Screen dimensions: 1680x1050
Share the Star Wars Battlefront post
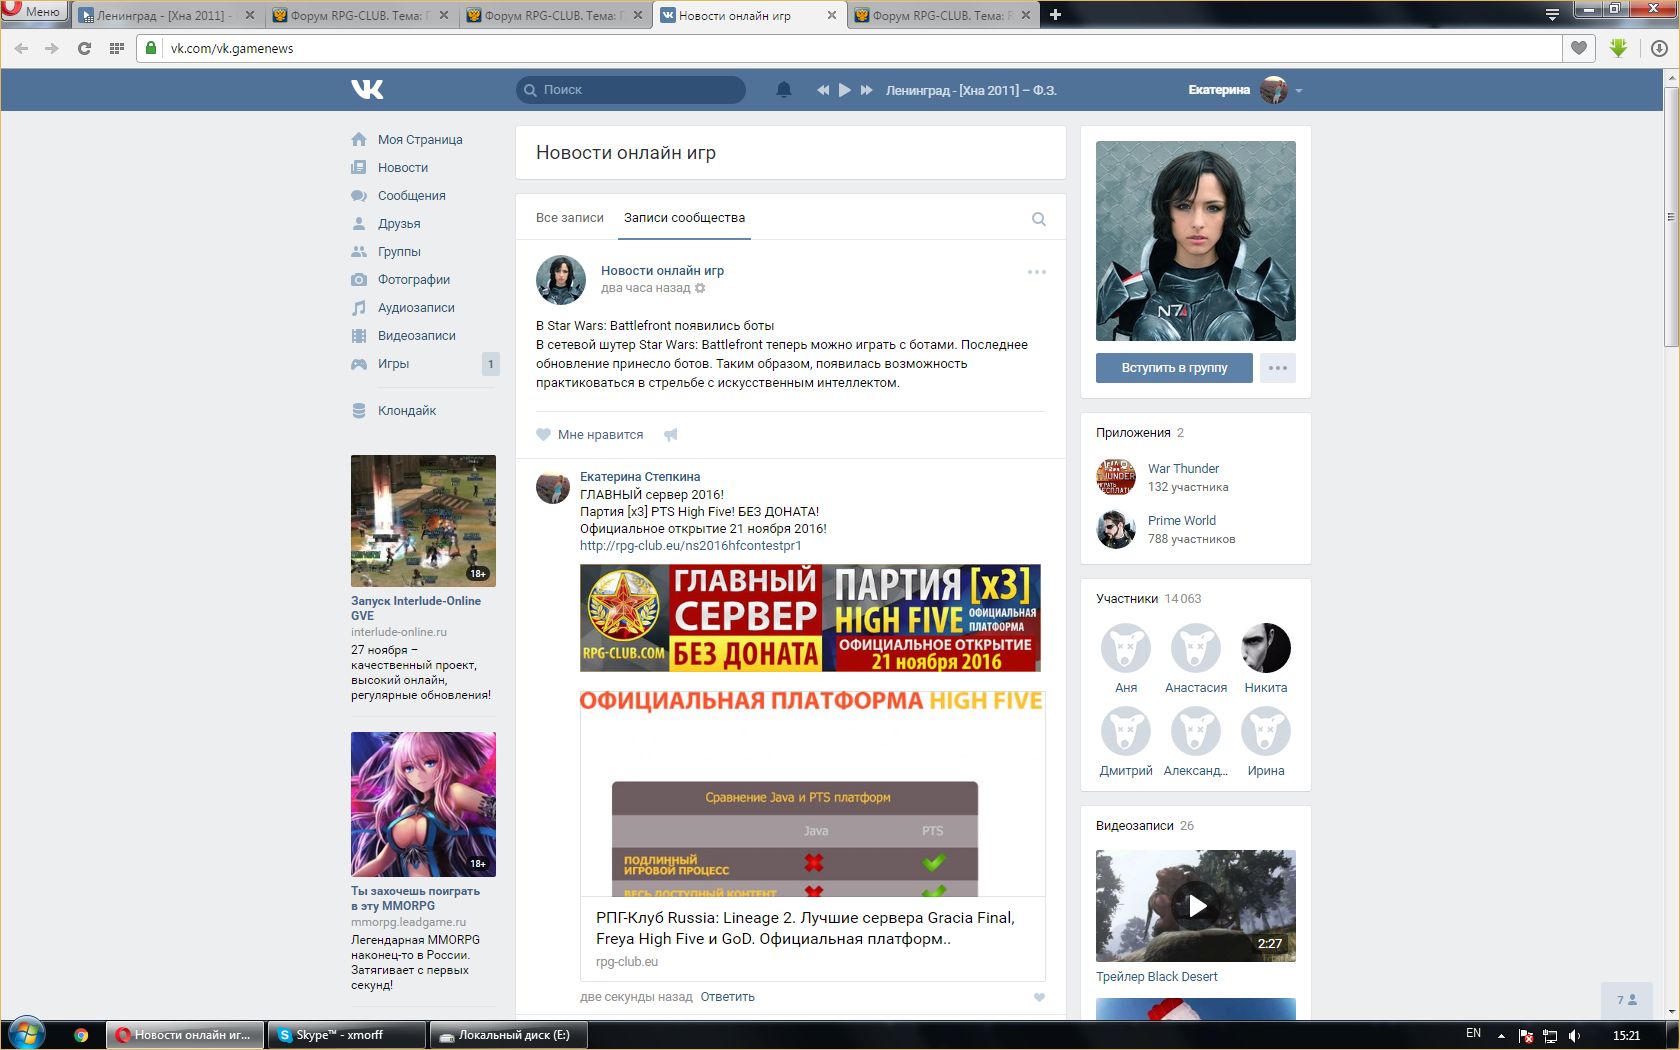671,435
